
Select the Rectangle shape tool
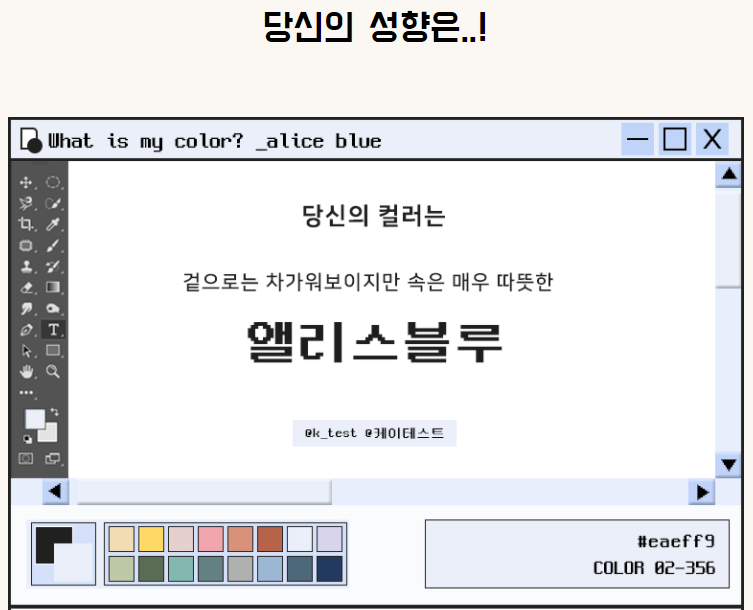(x=53, y=351)
